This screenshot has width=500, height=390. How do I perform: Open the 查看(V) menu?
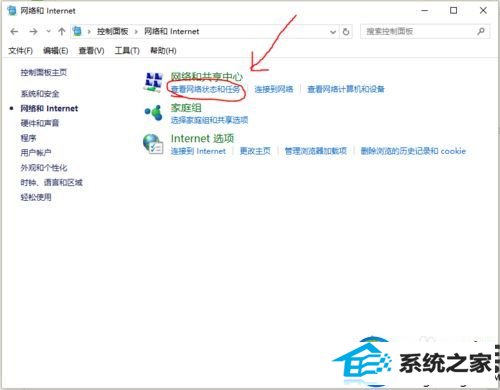click(x=91, y=51)
